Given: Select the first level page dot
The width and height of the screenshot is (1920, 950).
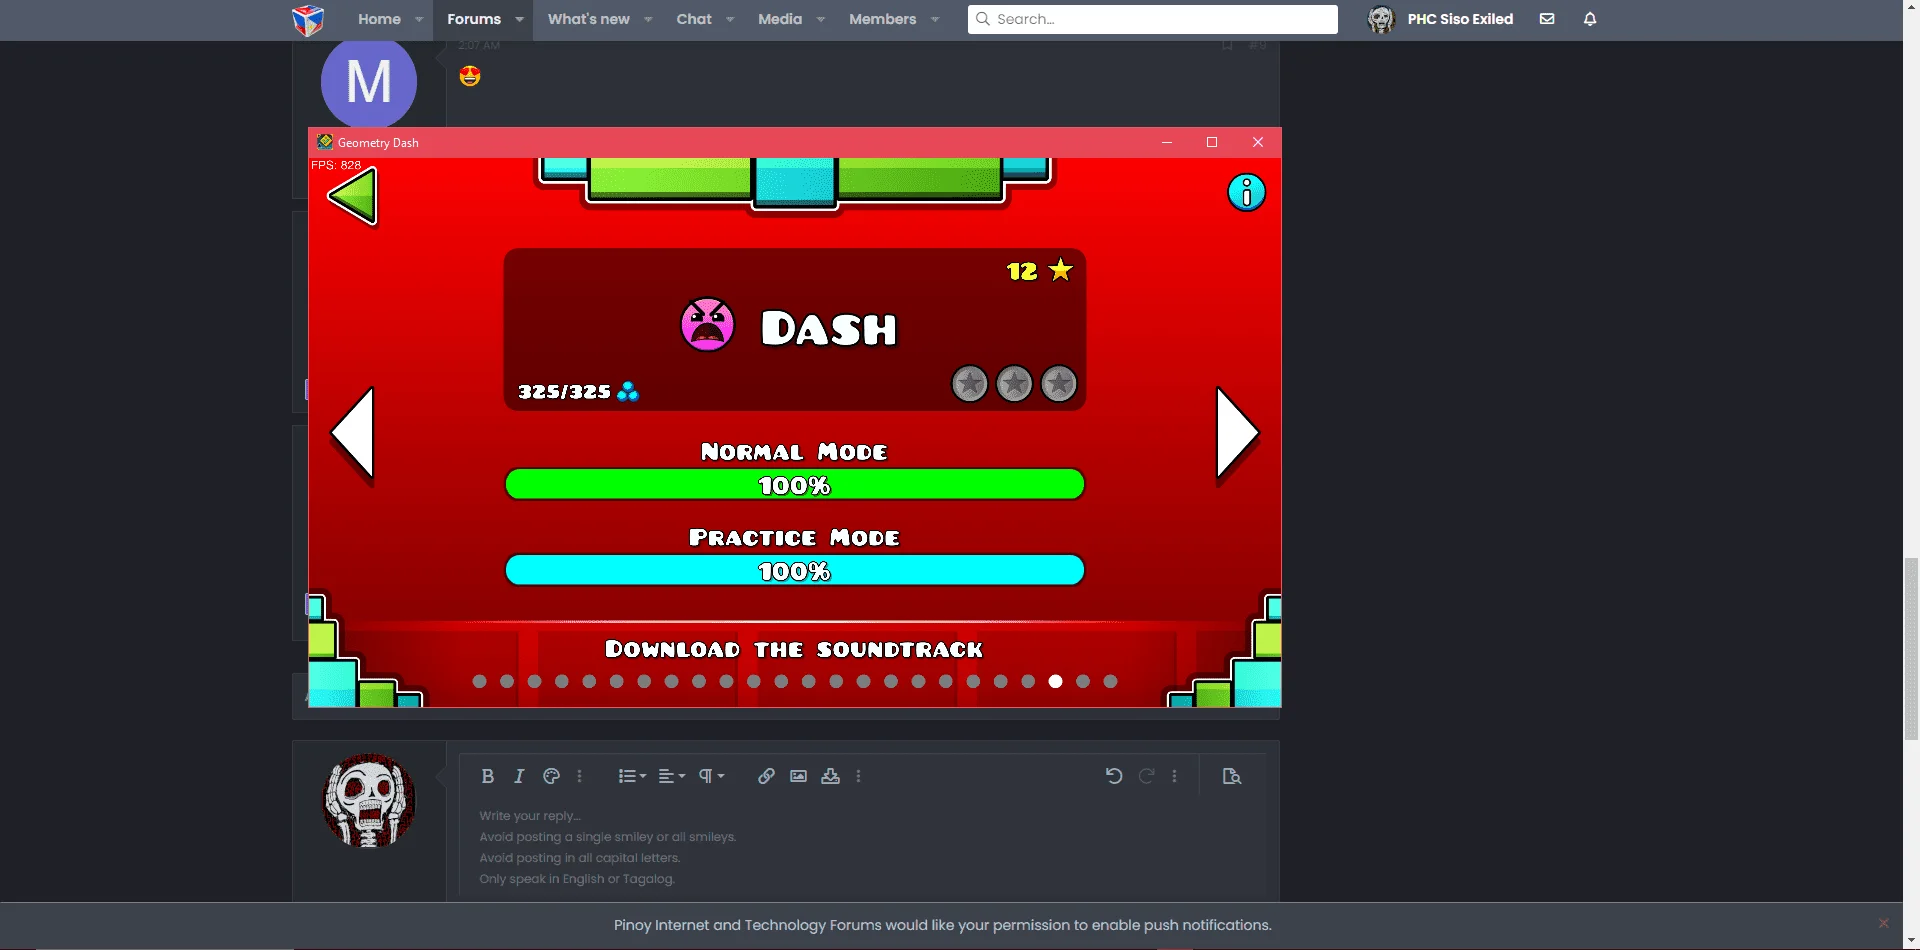Looking at the screenshot, I should coord(480,681).
